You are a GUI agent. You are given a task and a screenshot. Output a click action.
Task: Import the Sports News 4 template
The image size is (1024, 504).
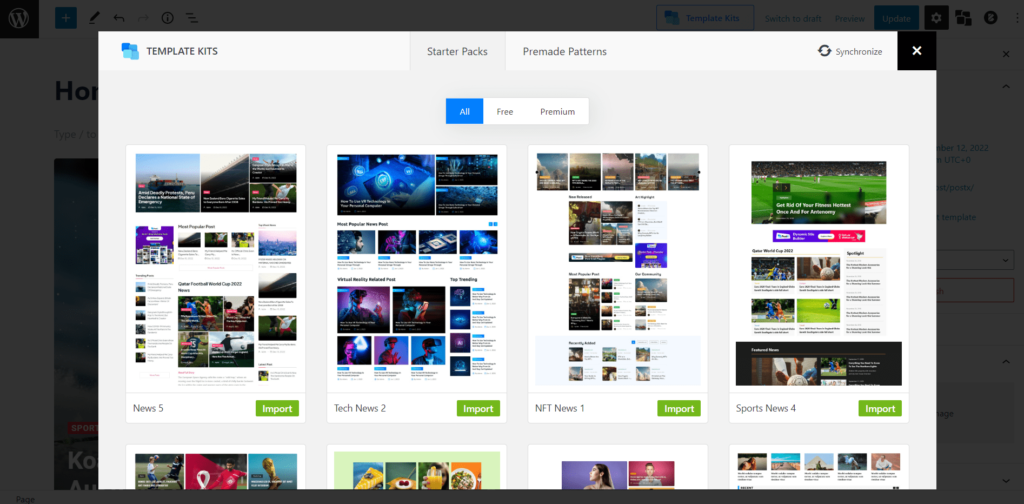(880, 409)
